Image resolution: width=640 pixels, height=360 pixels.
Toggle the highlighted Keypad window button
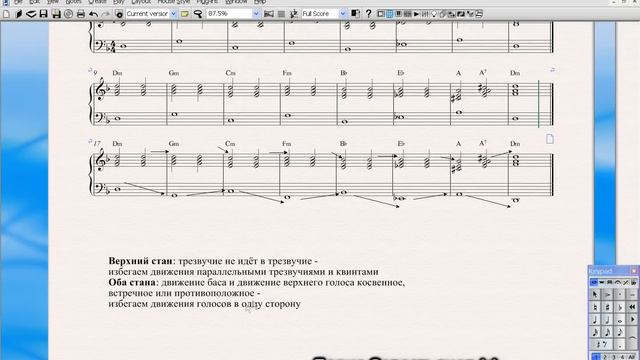click(389, 14)
